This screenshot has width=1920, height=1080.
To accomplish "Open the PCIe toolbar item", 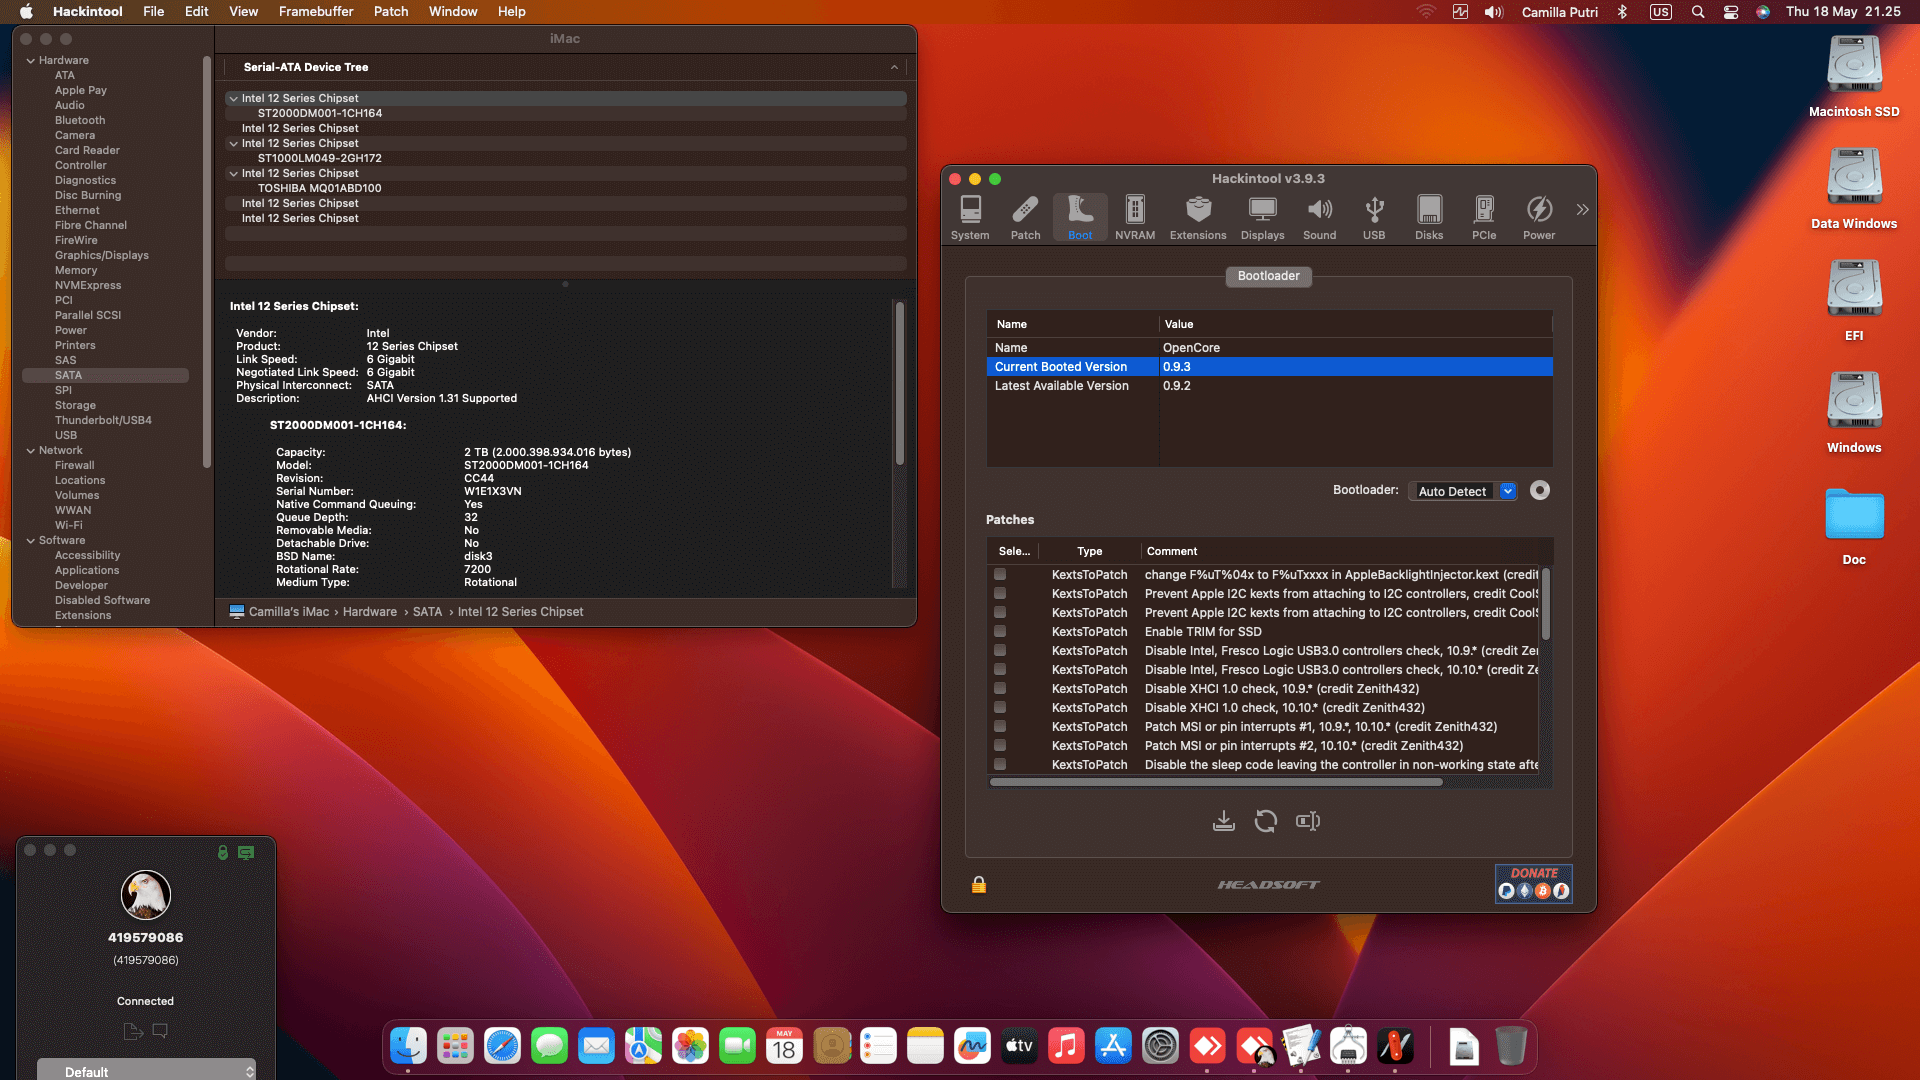I will click(1484, 217).
